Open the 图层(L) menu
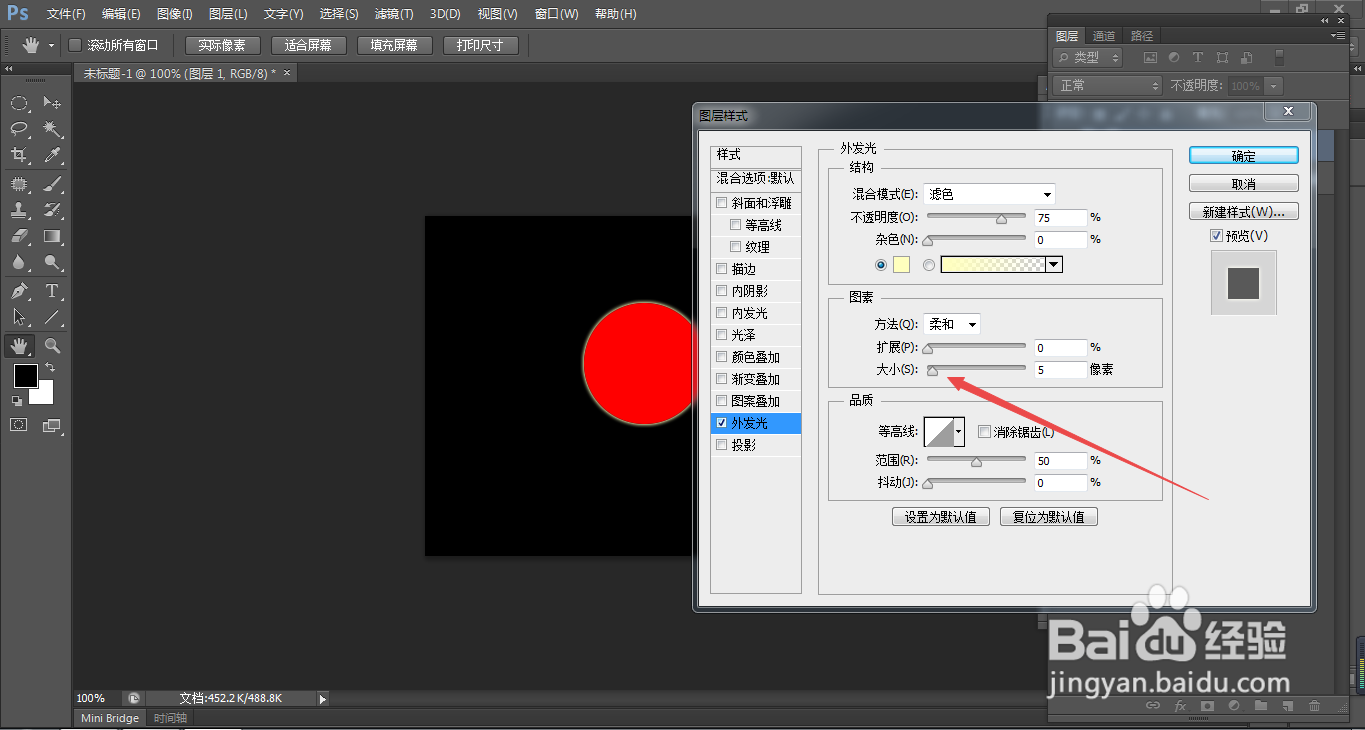The height and width of the screenshot is (730, 1365). pos(228,14)
